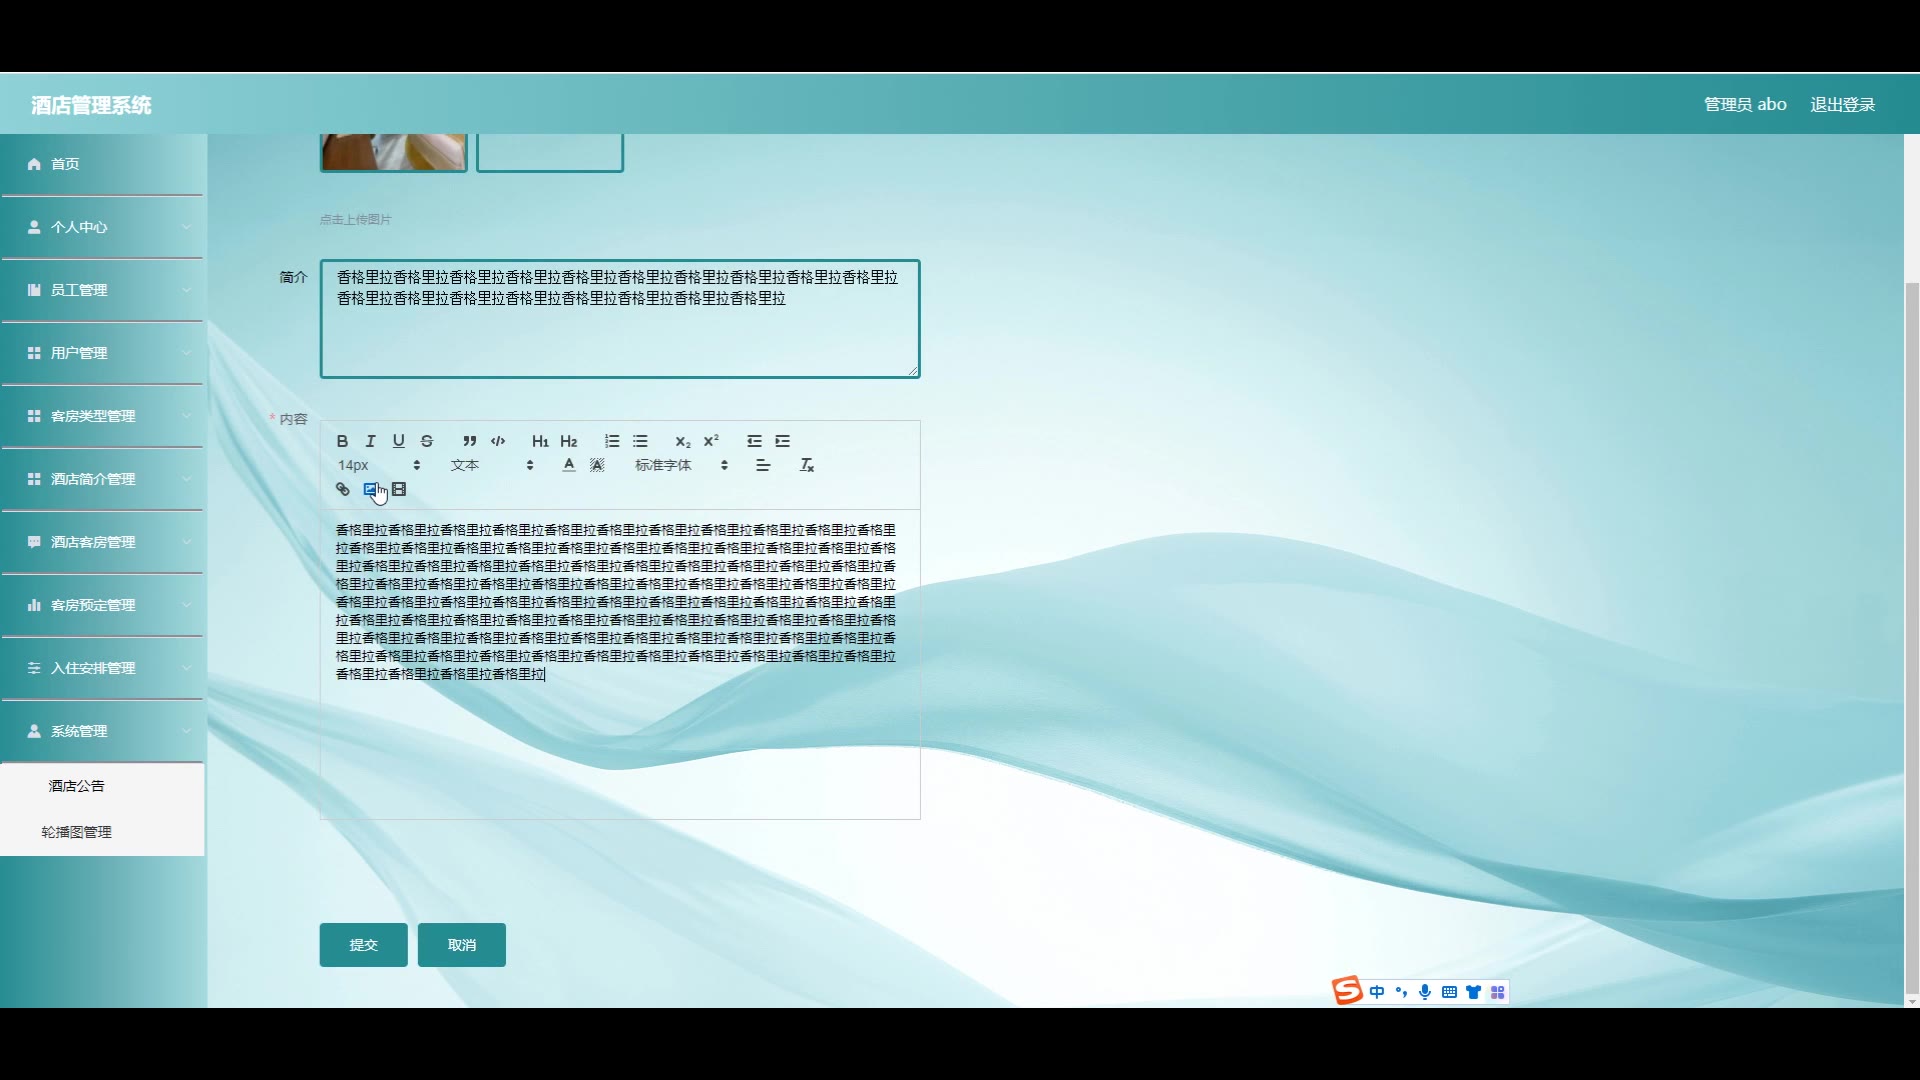
Task: Click the 退出登录 logout link
Action: 1842,104
